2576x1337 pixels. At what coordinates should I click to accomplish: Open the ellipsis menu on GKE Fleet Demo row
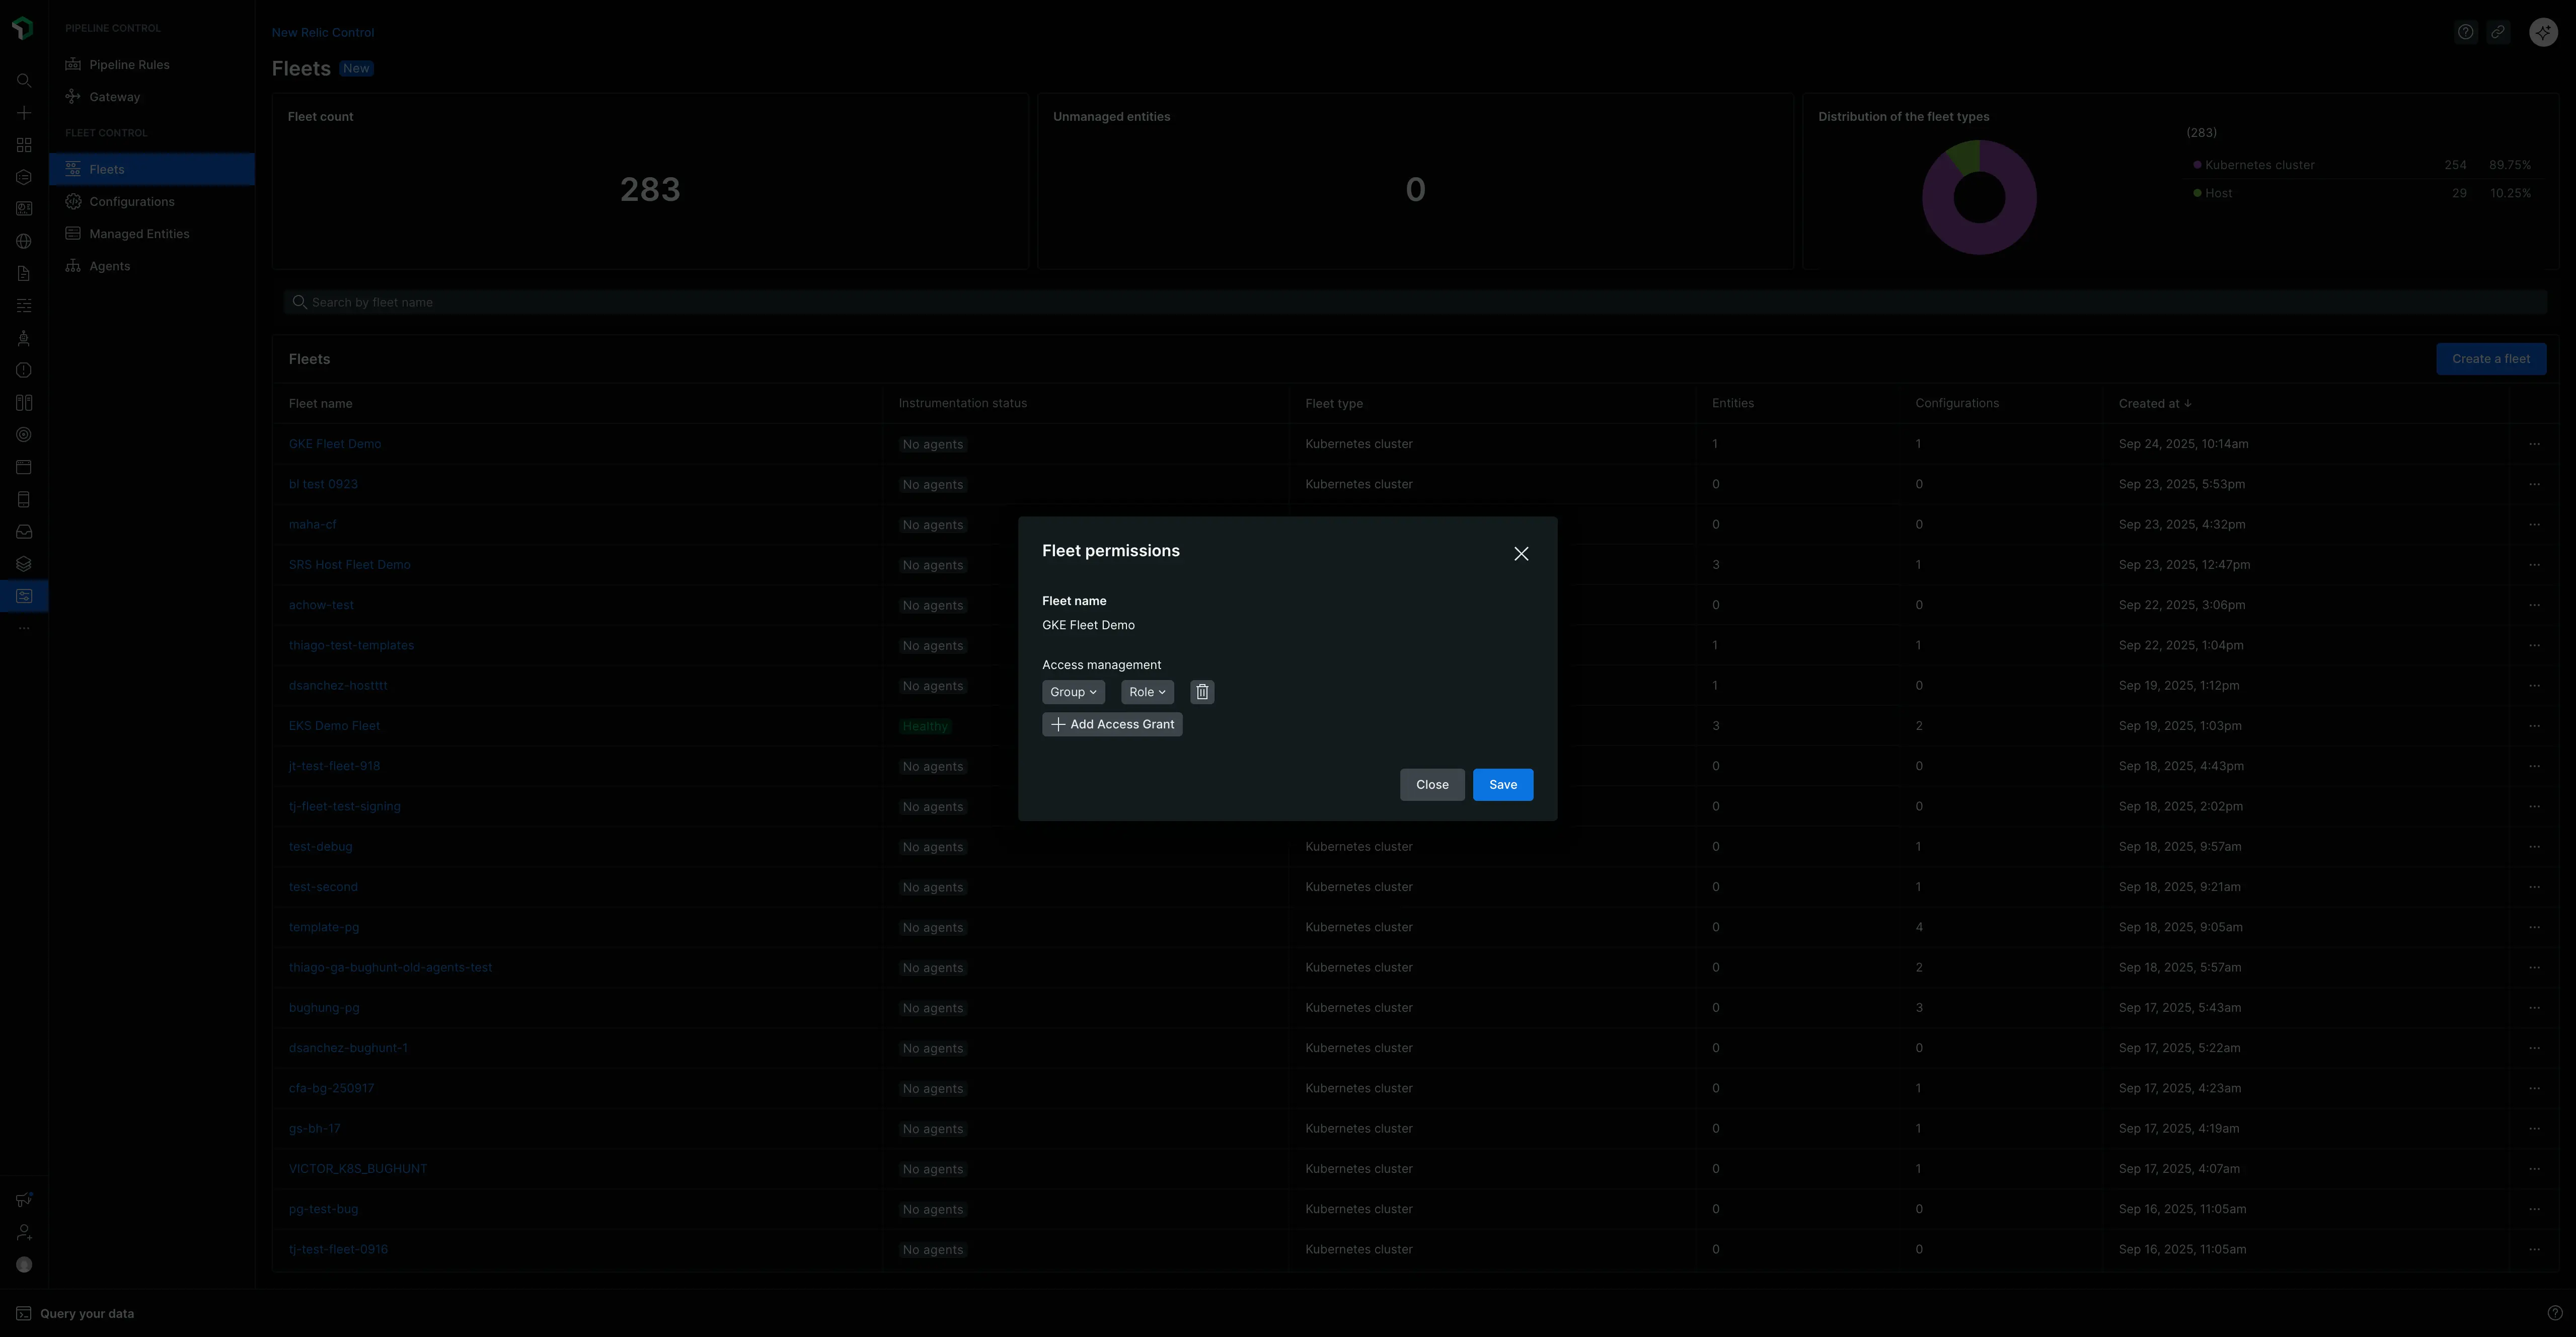tap(2535, 444)
